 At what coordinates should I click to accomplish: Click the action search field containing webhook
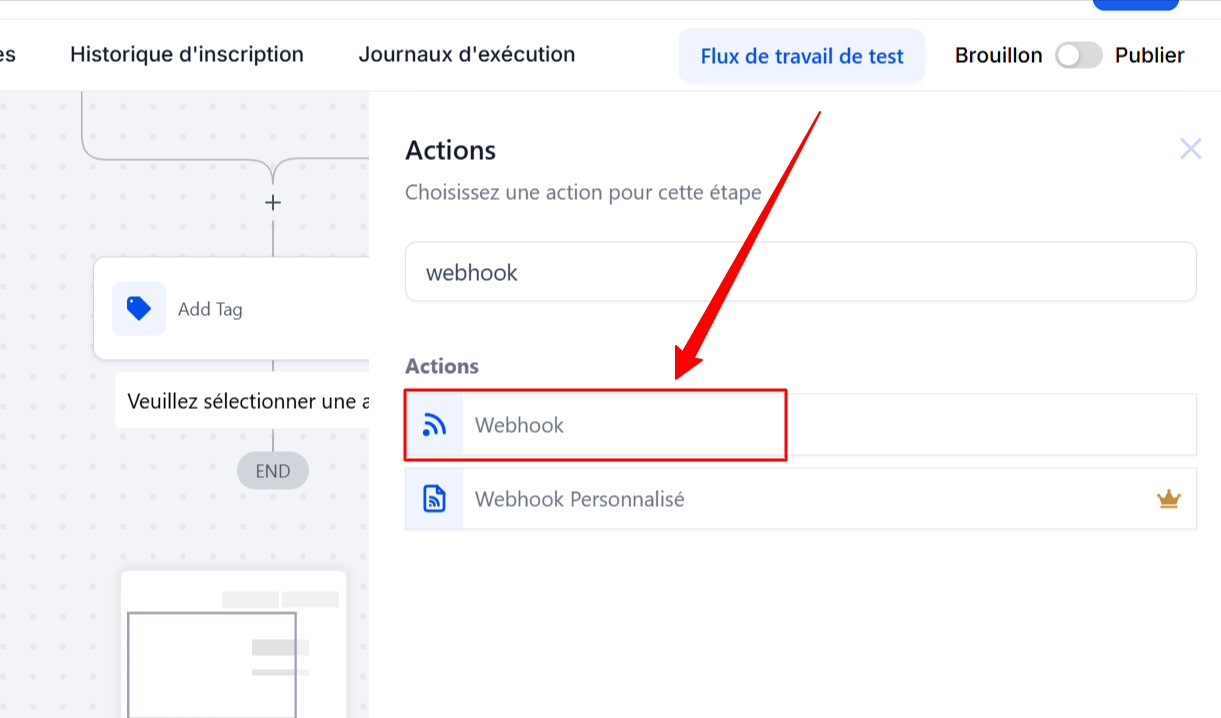click(x=801, y=272)
